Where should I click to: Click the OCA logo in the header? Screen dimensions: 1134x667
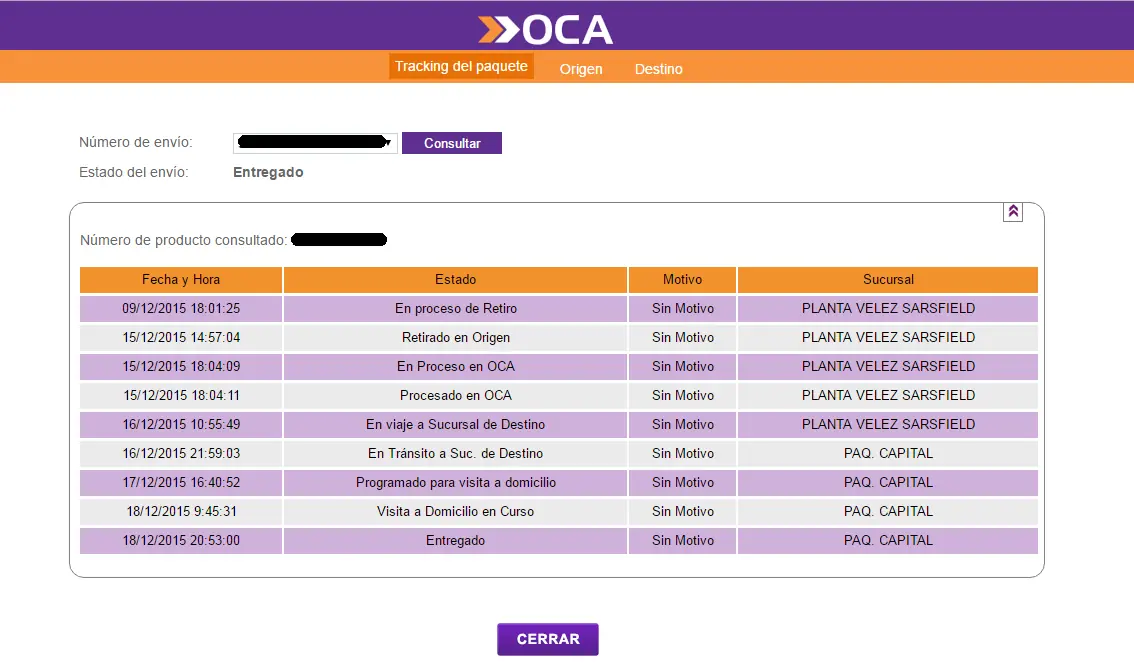click(545, 30)
